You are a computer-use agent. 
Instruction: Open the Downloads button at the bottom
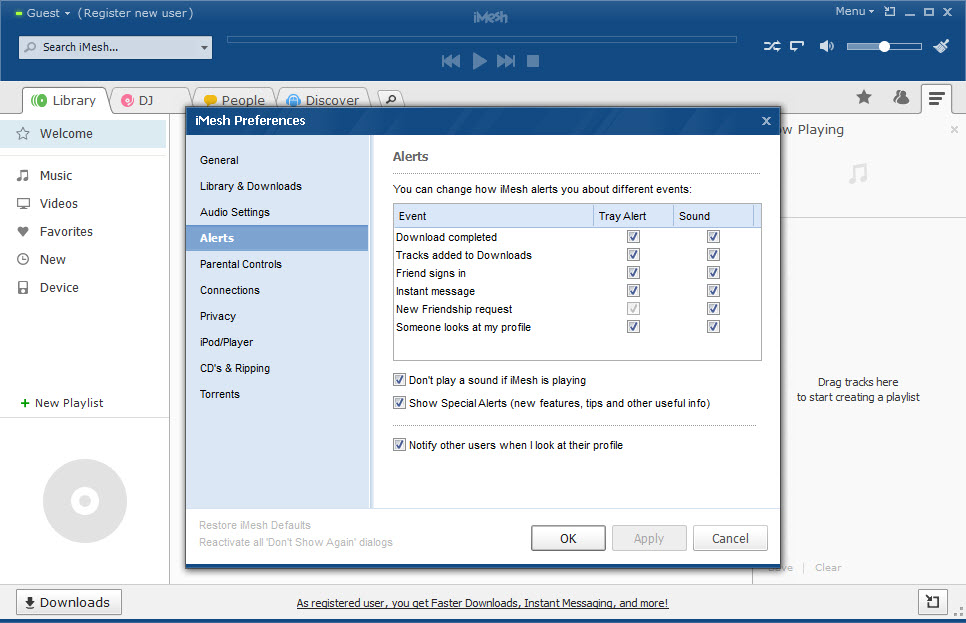point(68,602)
